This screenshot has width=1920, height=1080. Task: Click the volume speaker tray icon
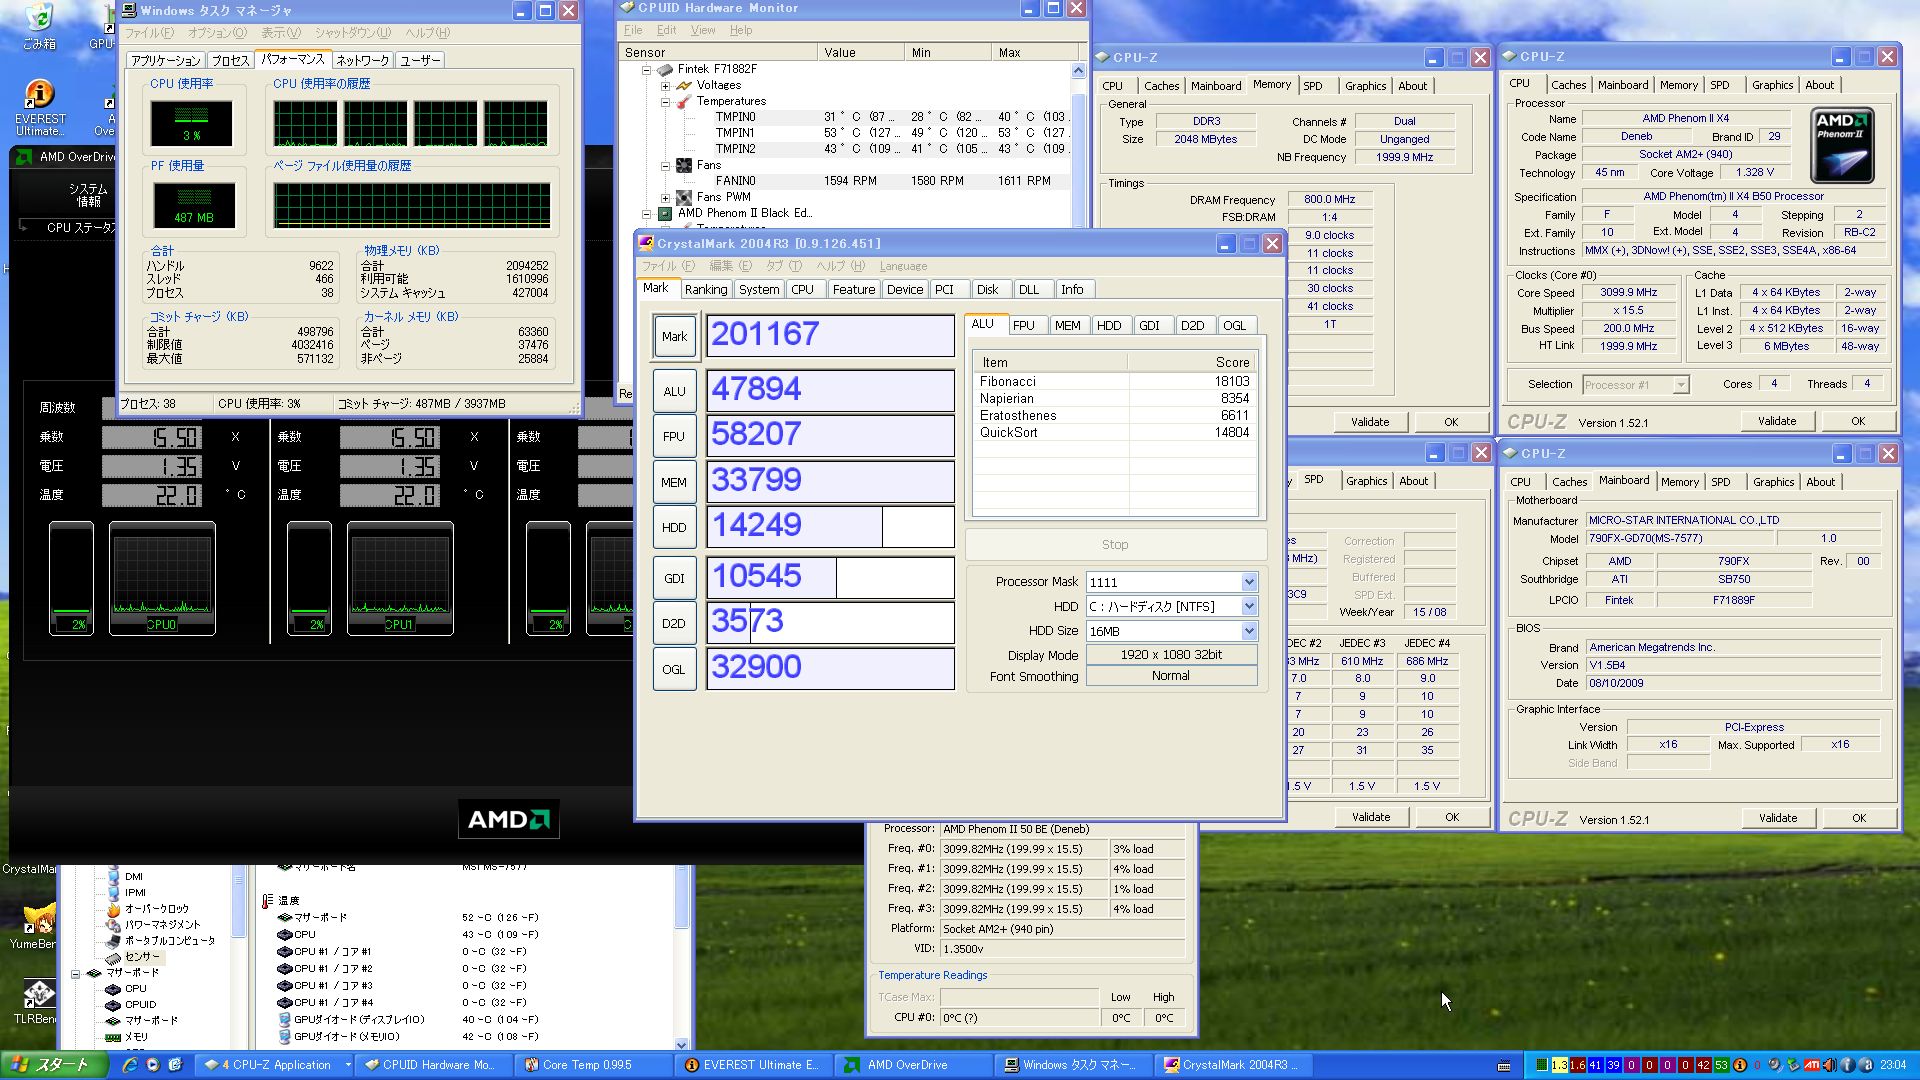pyautogui.click(x=1829, y=1065)
